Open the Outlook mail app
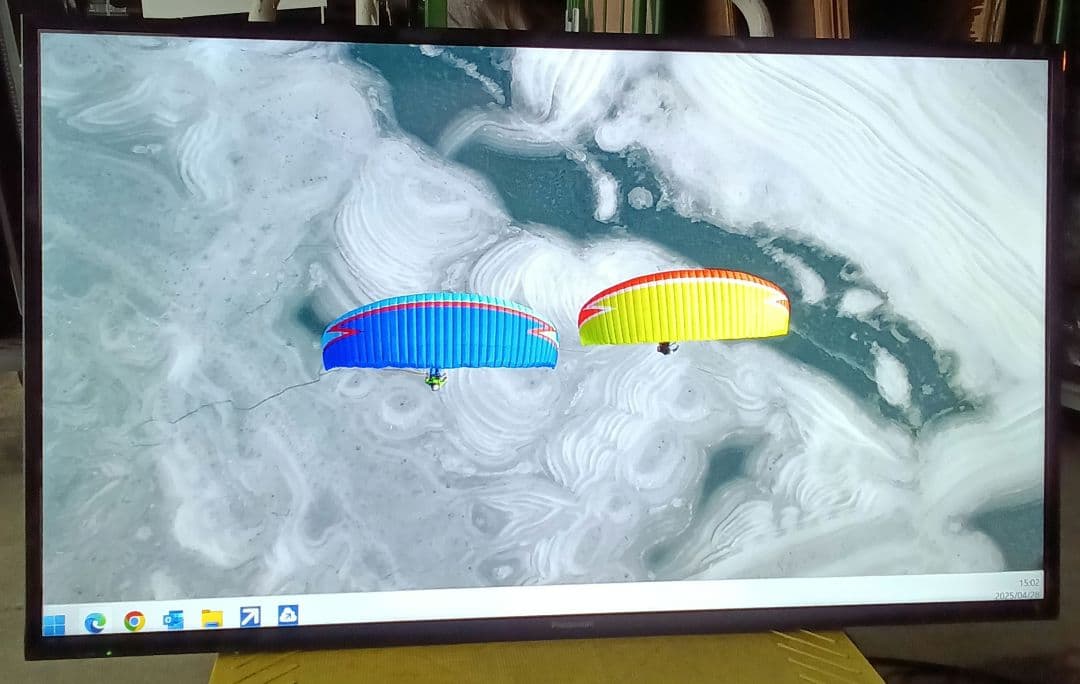This screenshot has width=1080, height=684. pos(172,618)
